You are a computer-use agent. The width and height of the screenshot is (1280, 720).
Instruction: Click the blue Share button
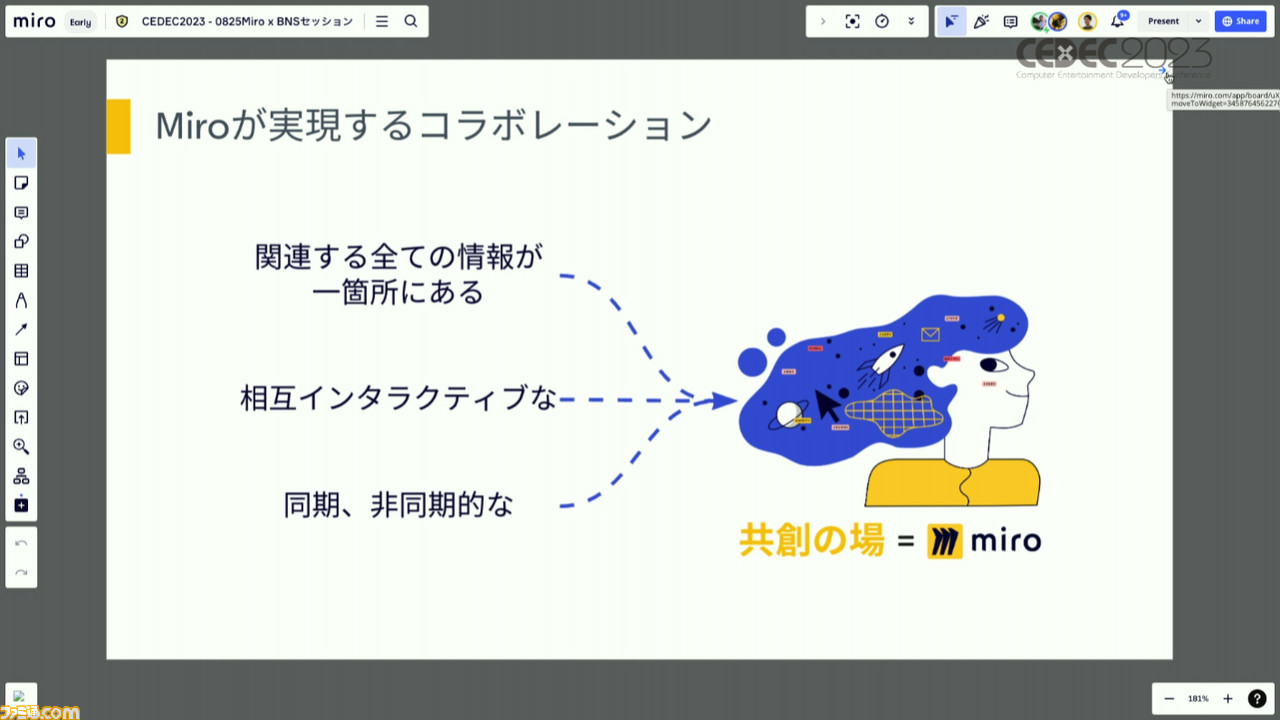(1241, 21)
